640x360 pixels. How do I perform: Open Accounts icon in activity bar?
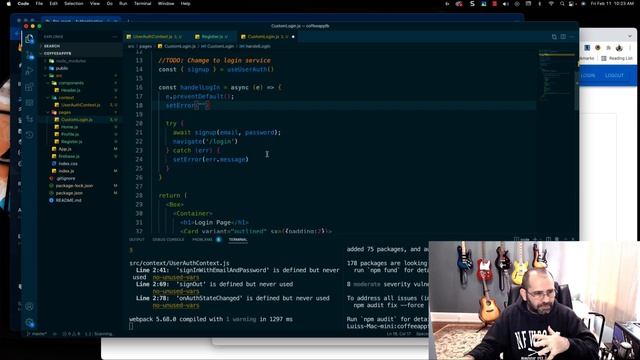tap(29, 307)
